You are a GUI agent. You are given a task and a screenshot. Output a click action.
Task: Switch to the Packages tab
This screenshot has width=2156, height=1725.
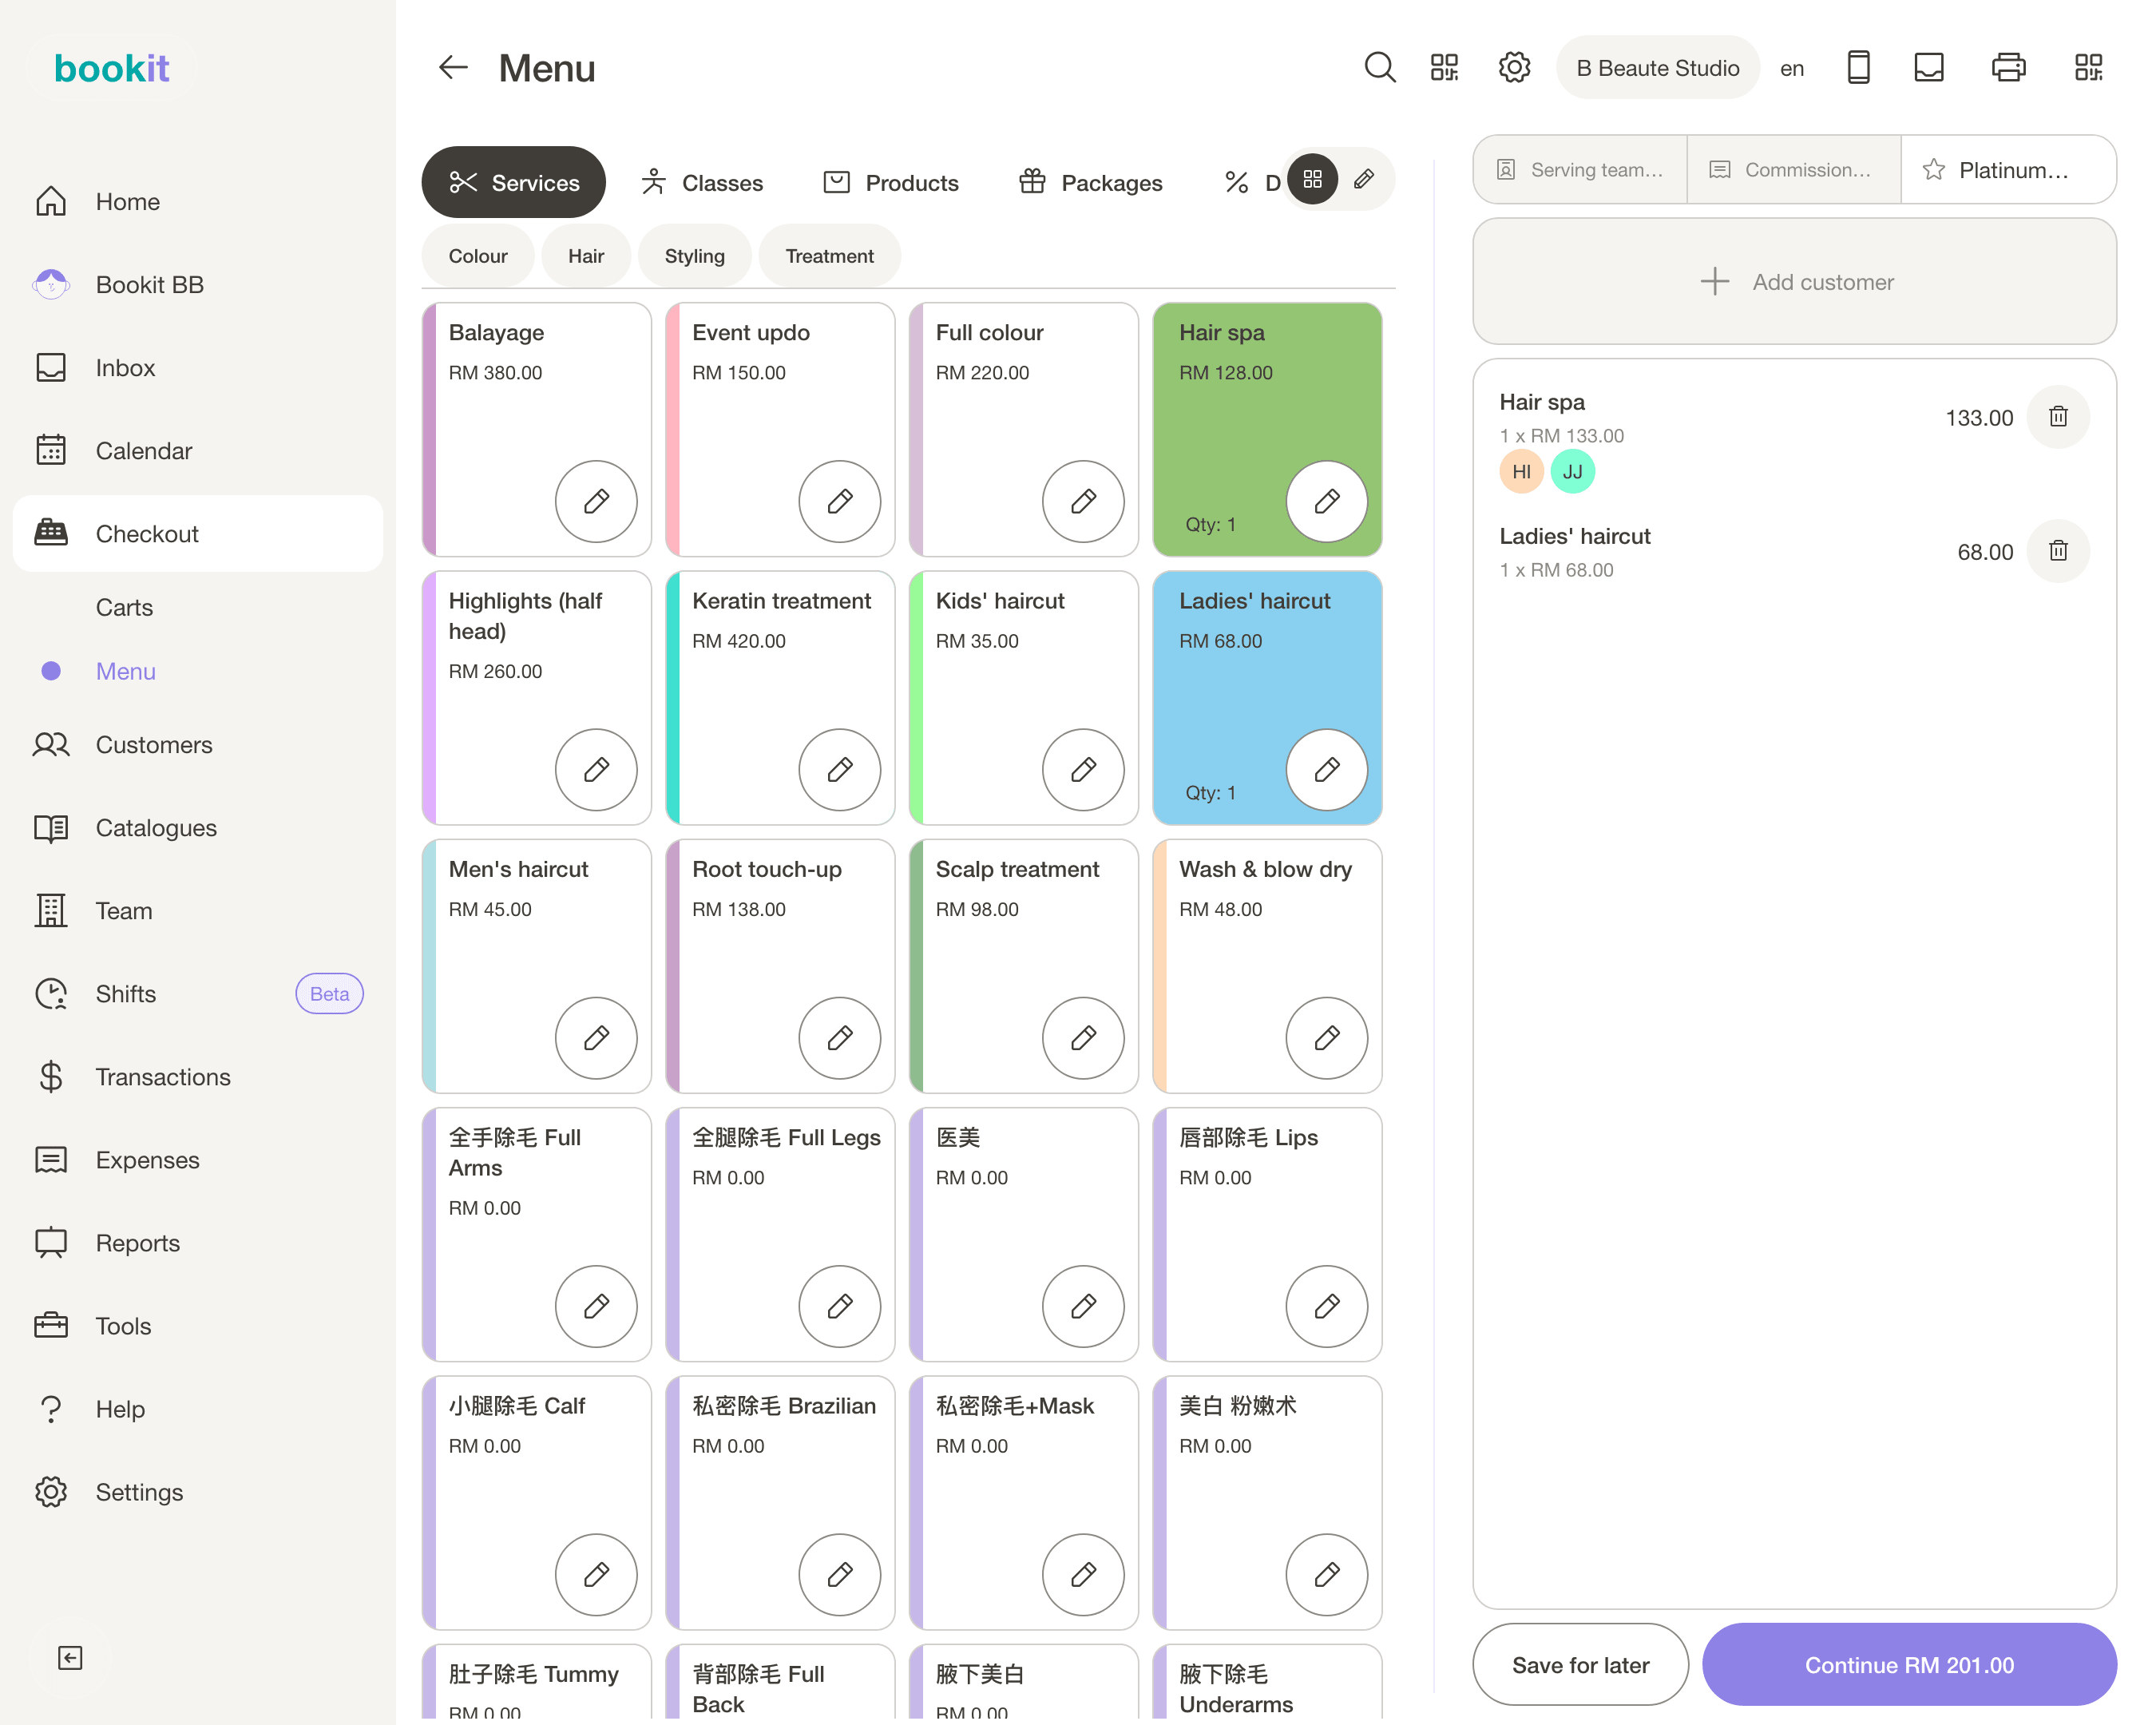1090,183
